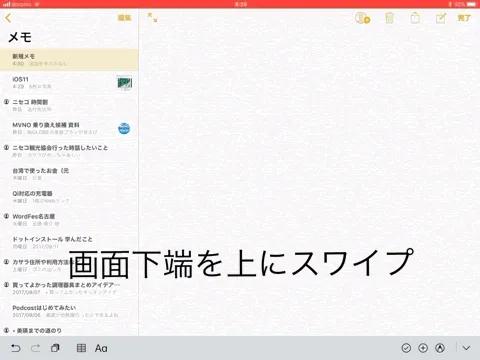Image resolution: width=480 pixels, height=360 pixels.
Task: Create a new note with compose icon
Action: (x=441, y=18)
